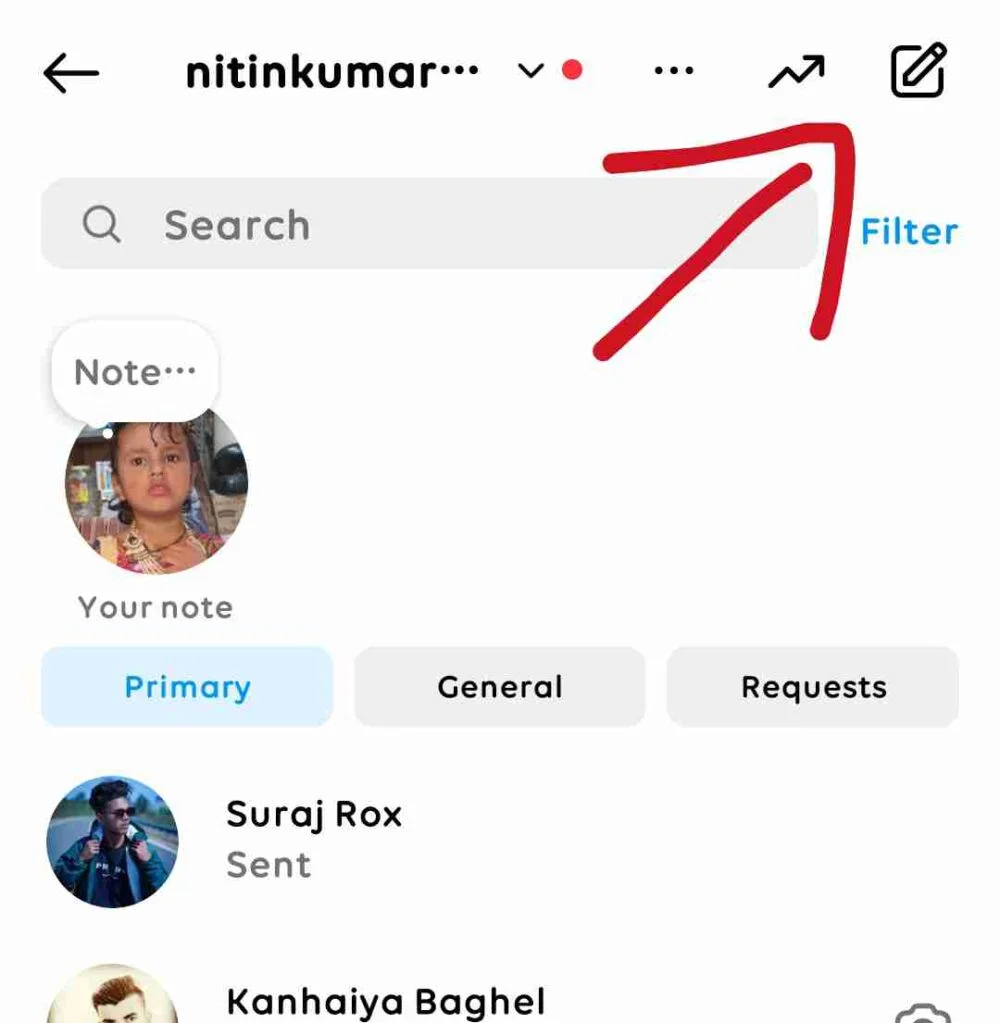Focus the Search input field
The image size is (1000, 1023).
tap(450, 225)
